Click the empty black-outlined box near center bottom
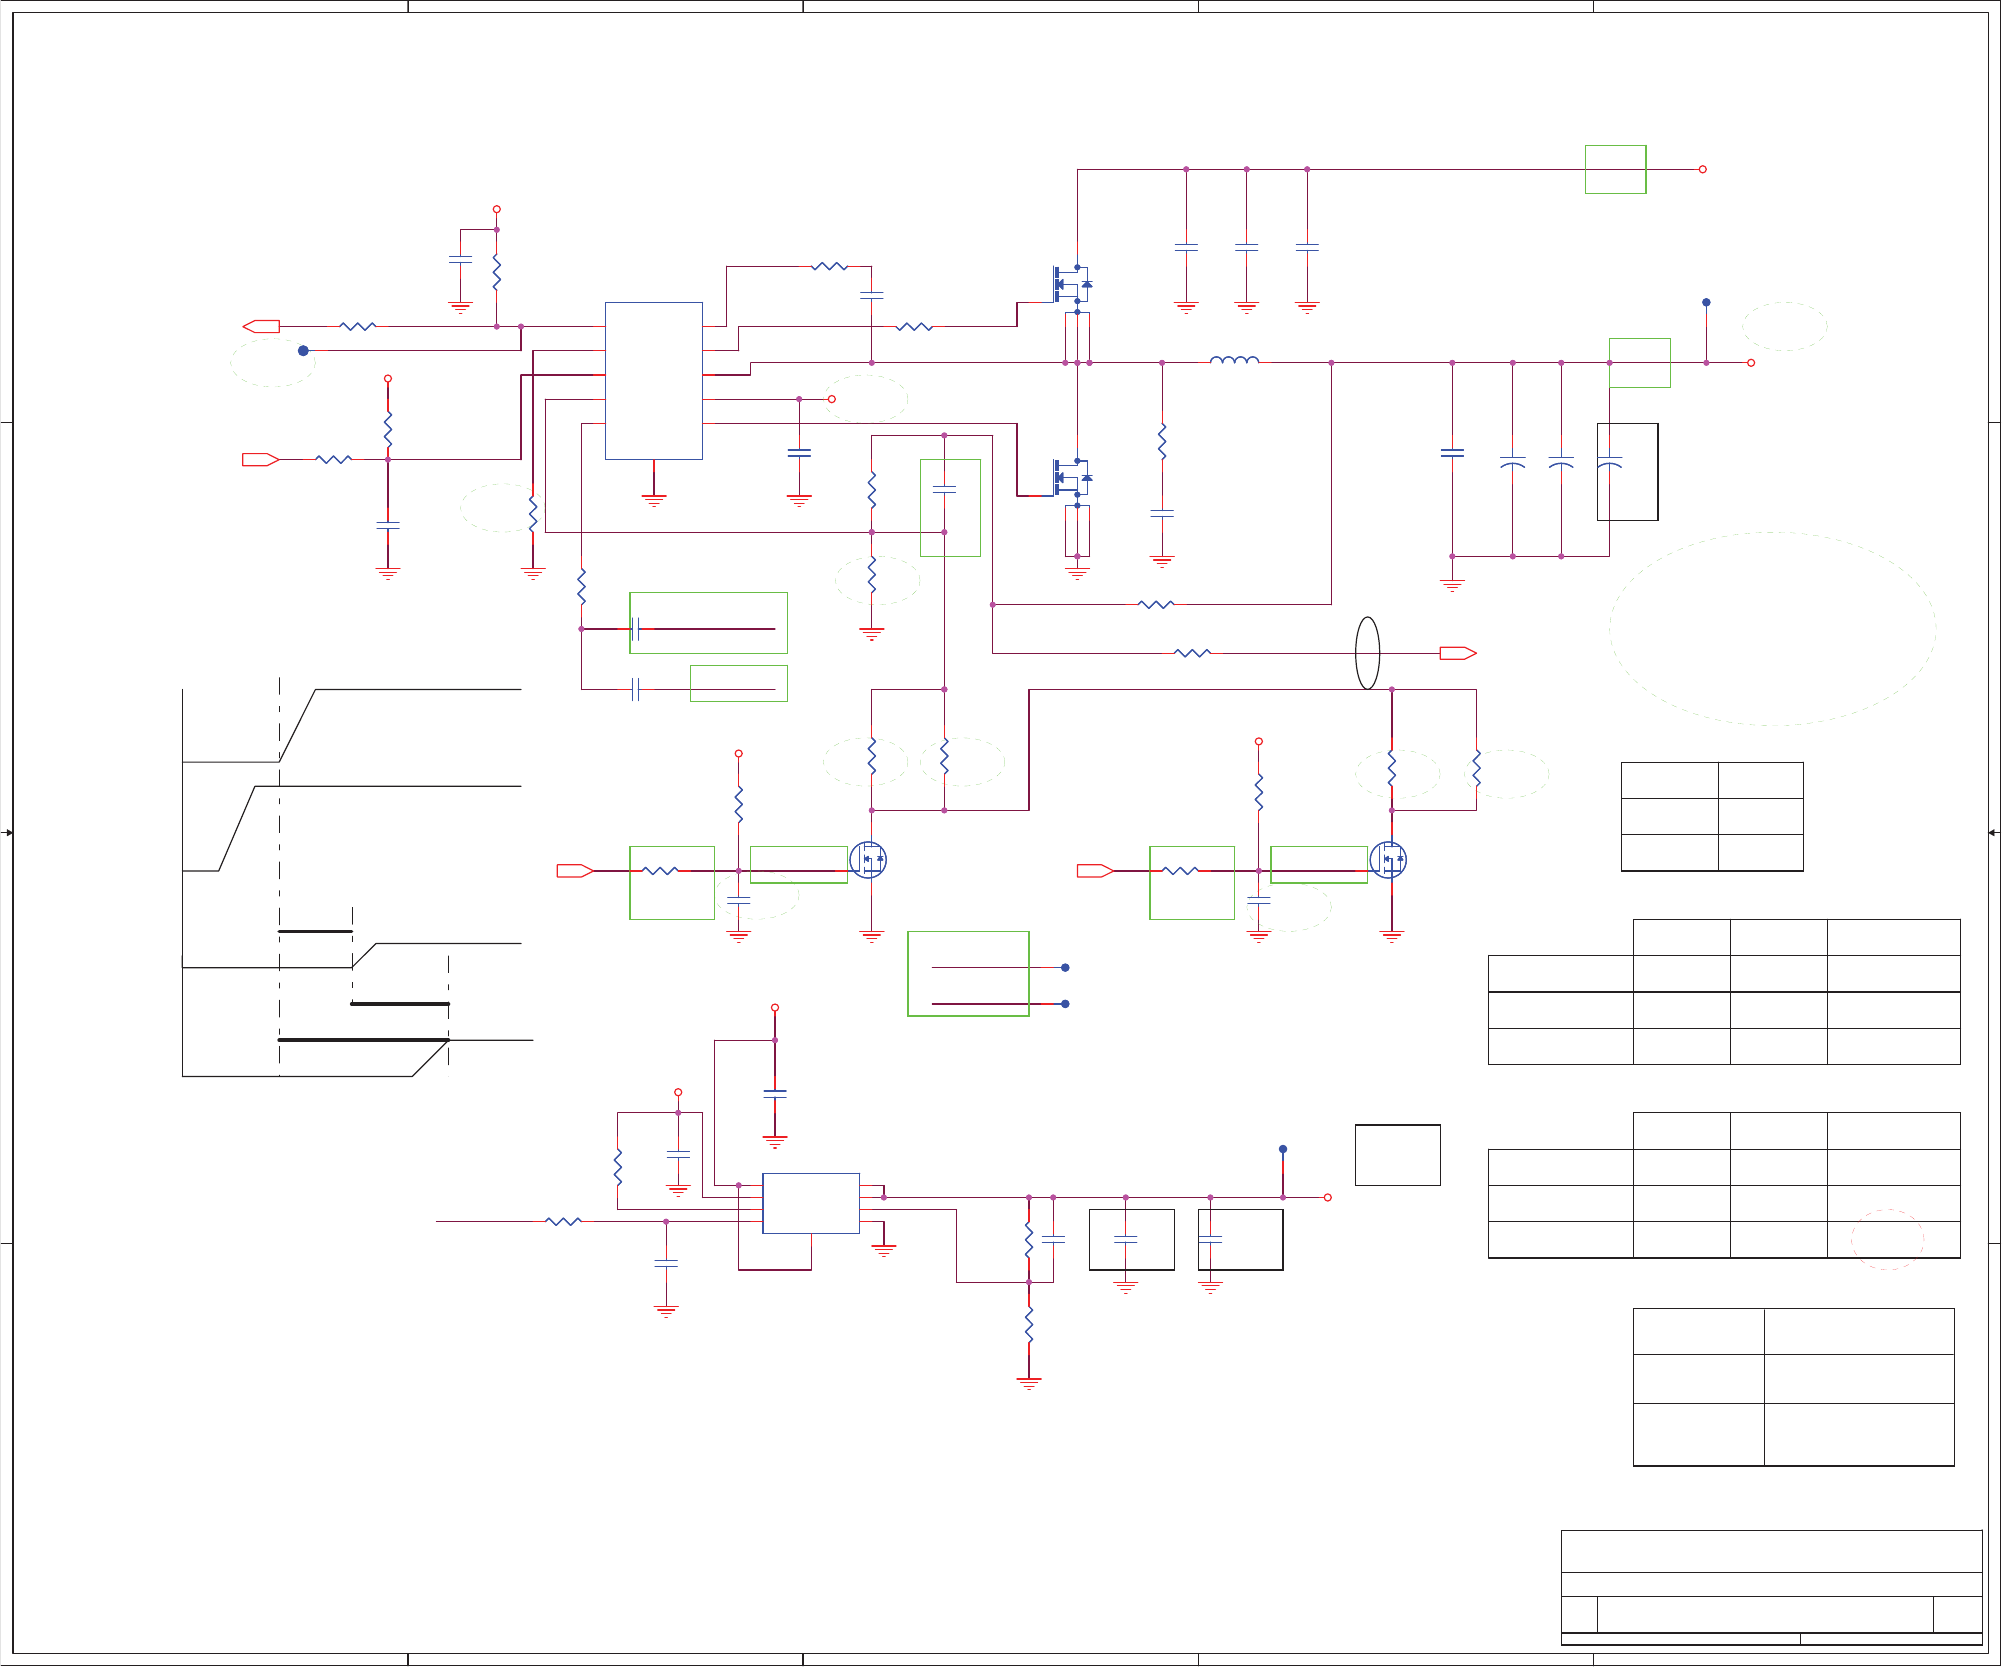The height and width of the screenshot is (1667, 2002). coord(1397,1155)
